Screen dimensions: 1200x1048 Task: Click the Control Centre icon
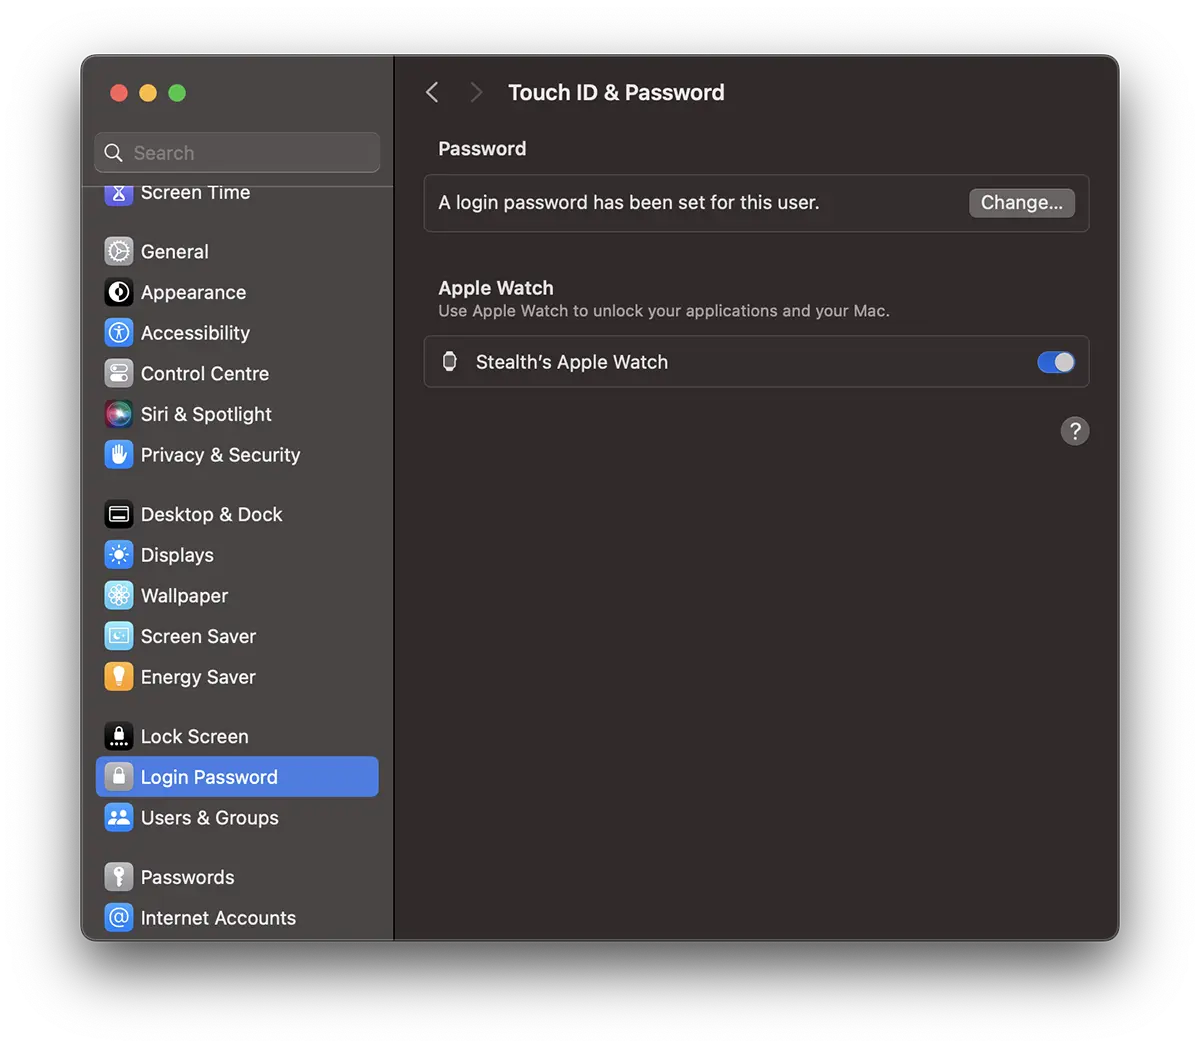(x=119, y=373)
